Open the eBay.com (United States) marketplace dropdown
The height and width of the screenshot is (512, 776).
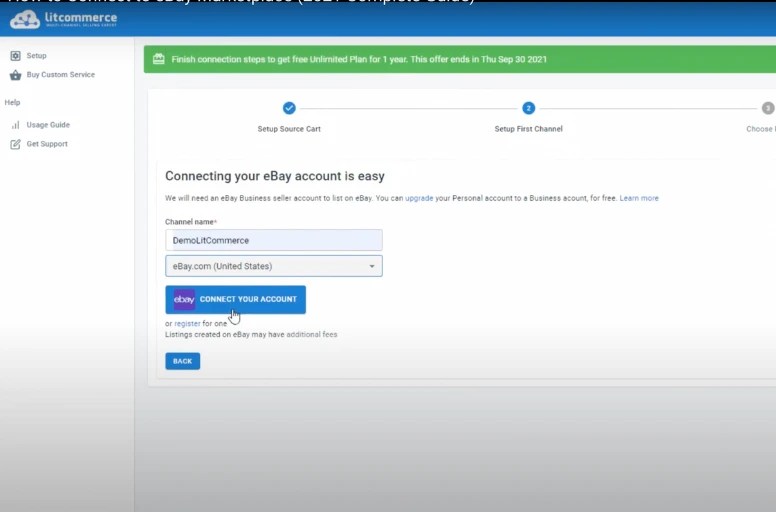point(274,266)
